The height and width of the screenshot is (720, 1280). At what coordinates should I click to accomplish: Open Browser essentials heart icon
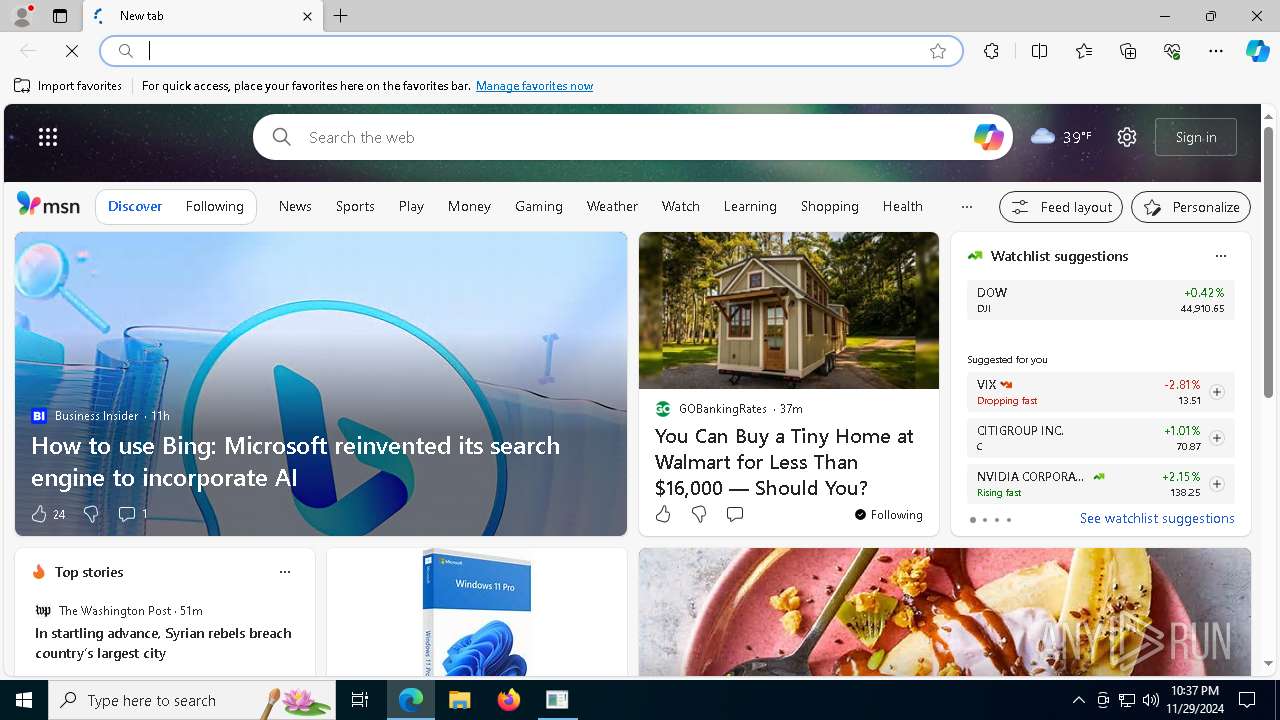click(x=1172, y=51)
